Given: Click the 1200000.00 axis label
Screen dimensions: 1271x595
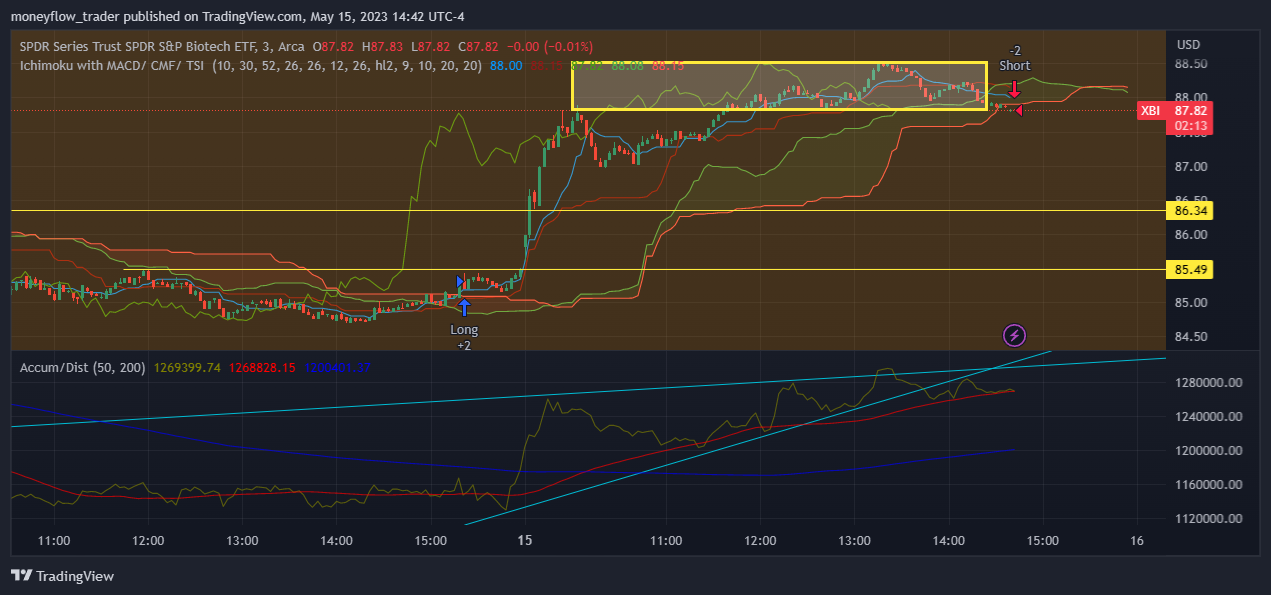Looking at the screenshot, I should 1209,451.
